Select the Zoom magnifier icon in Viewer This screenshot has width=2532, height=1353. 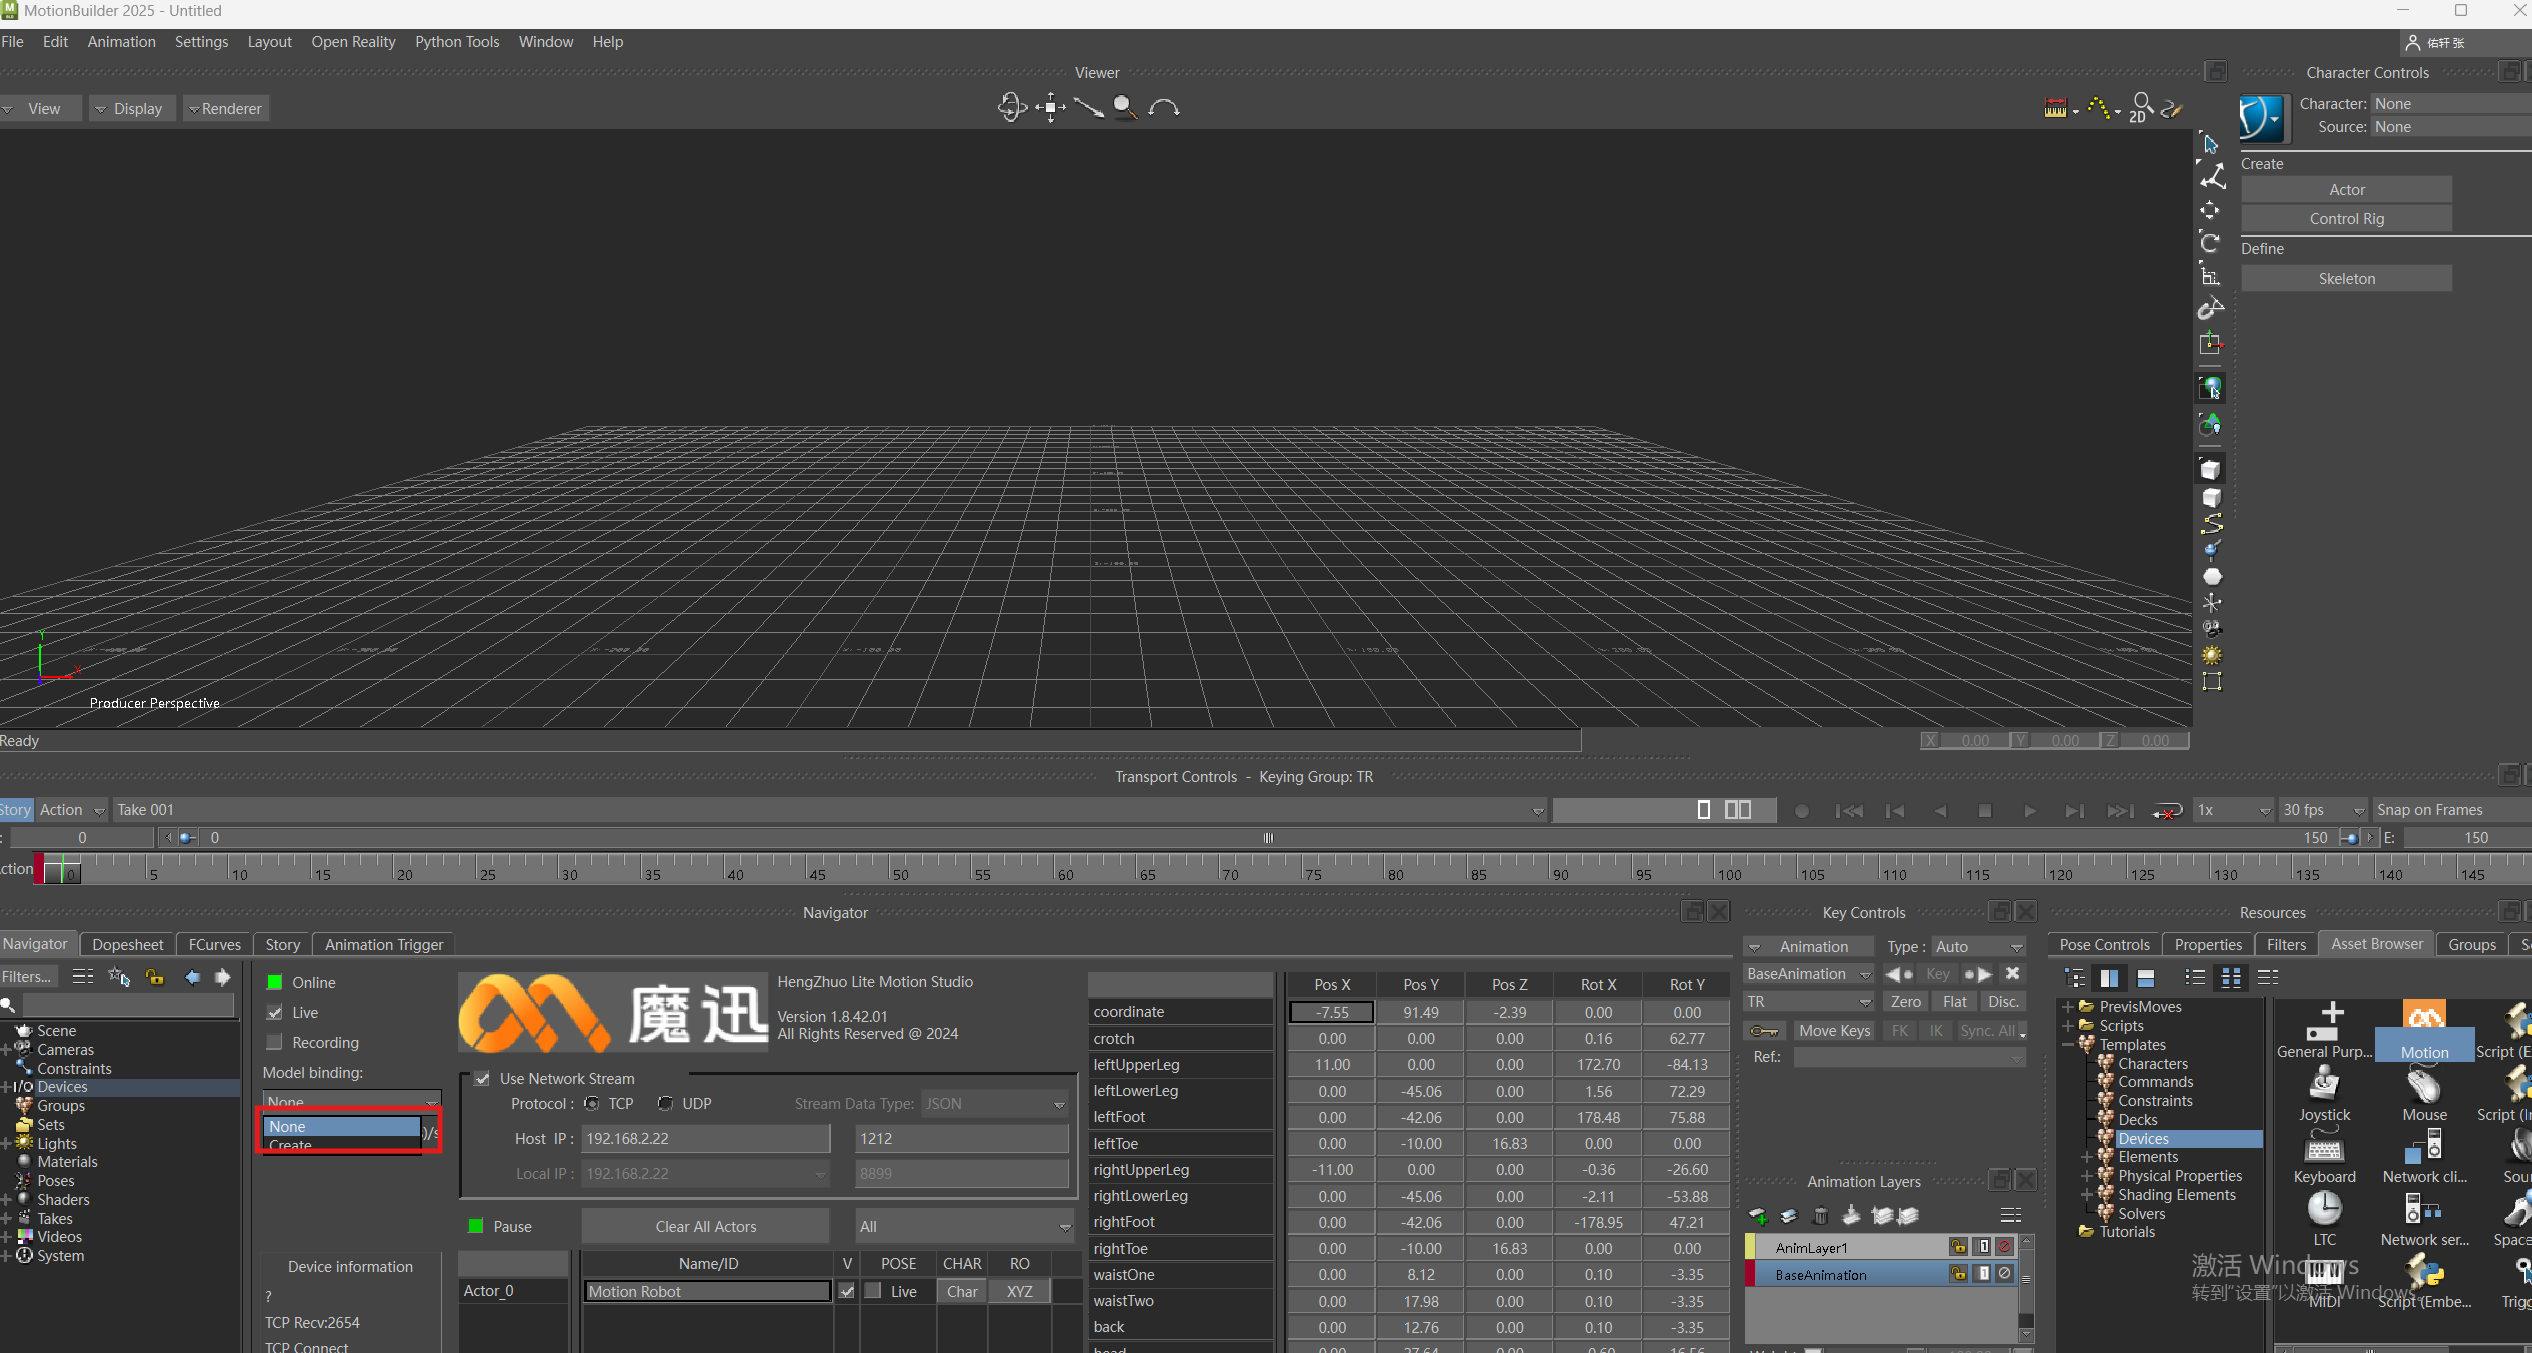click(x=1125, y=107)
